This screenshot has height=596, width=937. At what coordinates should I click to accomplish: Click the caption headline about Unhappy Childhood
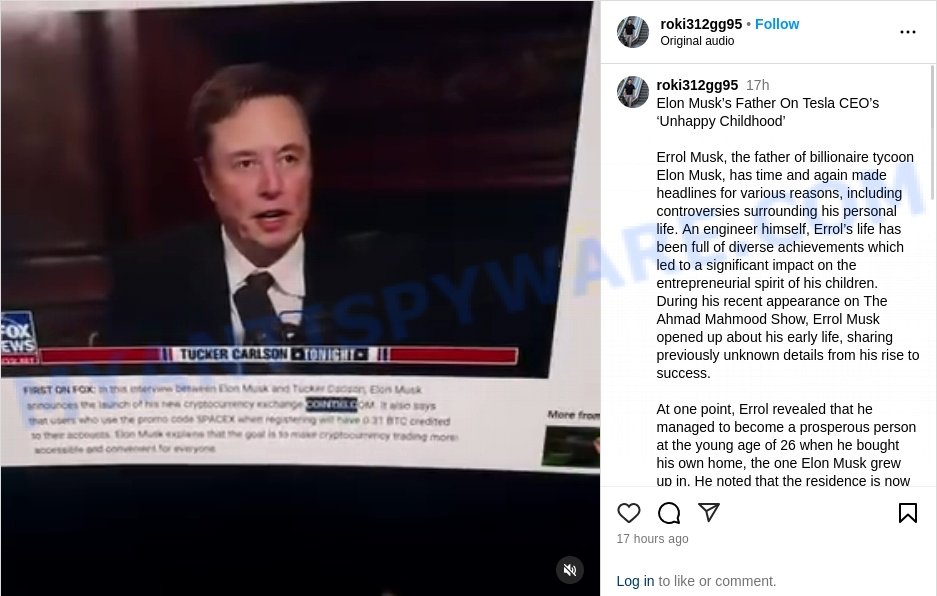pyautogui.click(x=767, y=112)
